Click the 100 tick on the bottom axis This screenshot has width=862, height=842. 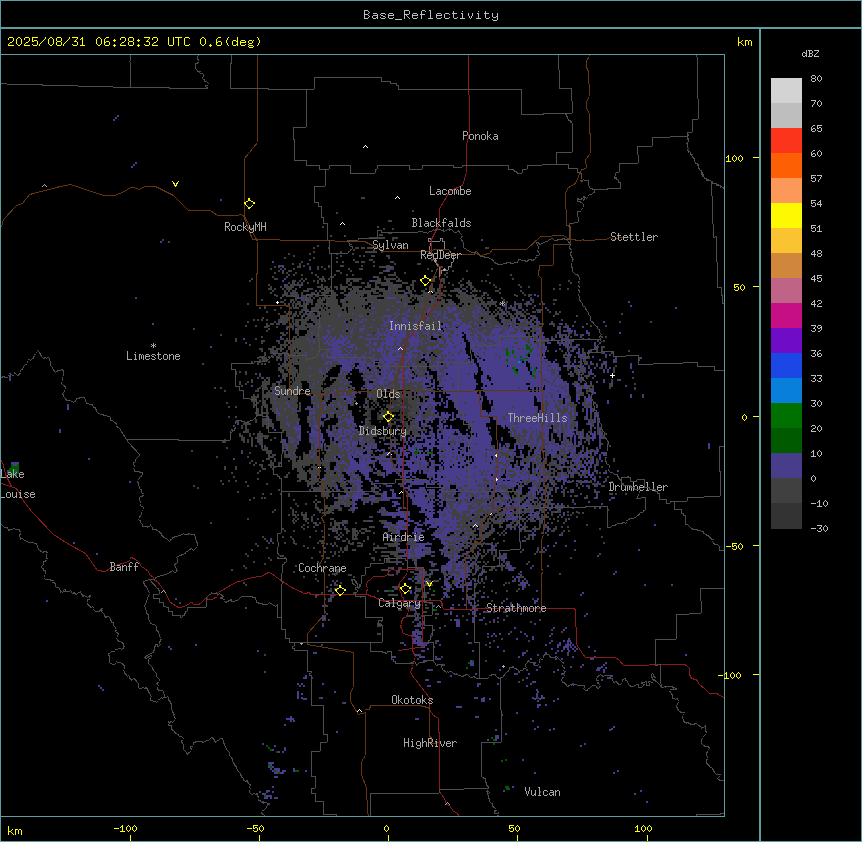point(643,828)
